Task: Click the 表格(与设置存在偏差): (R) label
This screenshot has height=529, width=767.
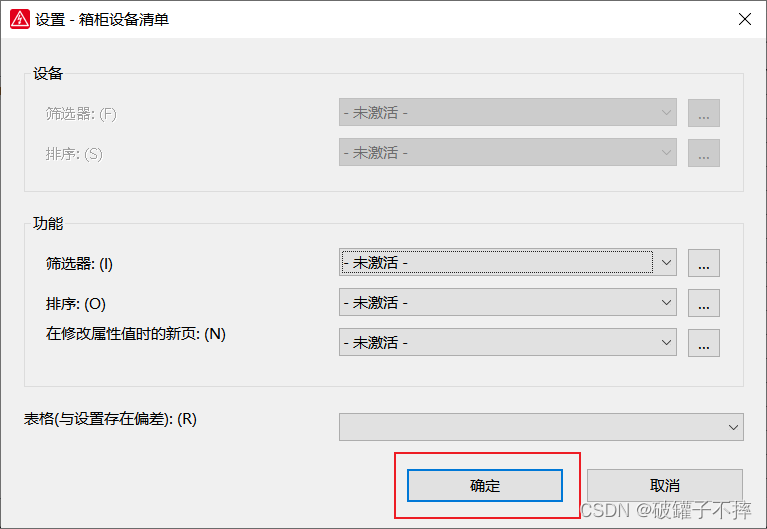Action: point(111,419)
